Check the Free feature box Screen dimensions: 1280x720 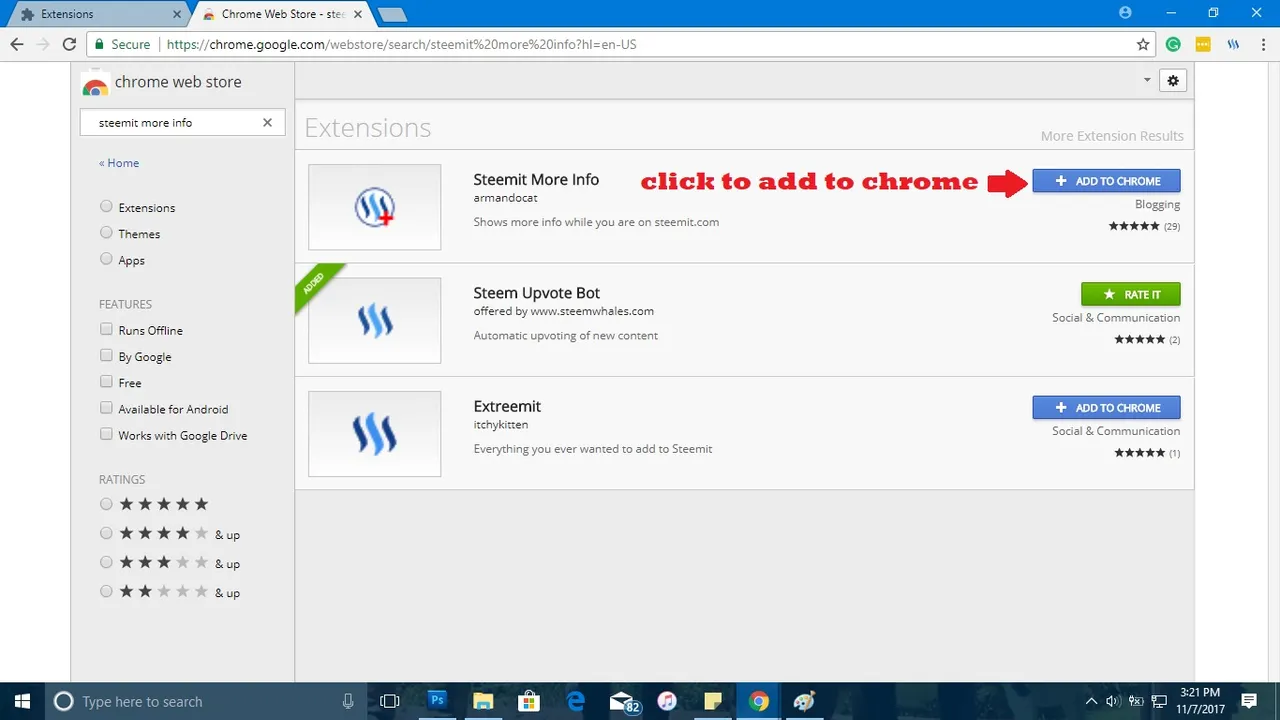[x=106, y=382]
